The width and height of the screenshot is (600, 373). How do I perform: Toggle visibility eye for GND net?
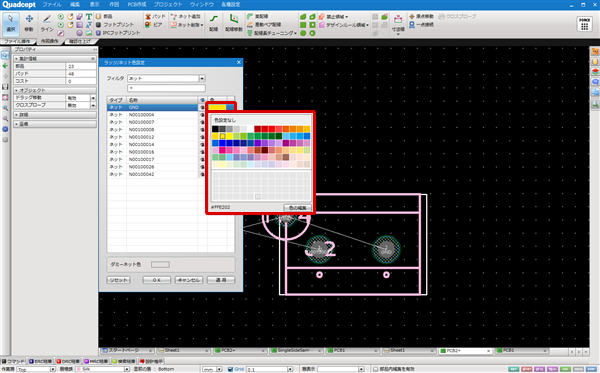click(202, 108)
